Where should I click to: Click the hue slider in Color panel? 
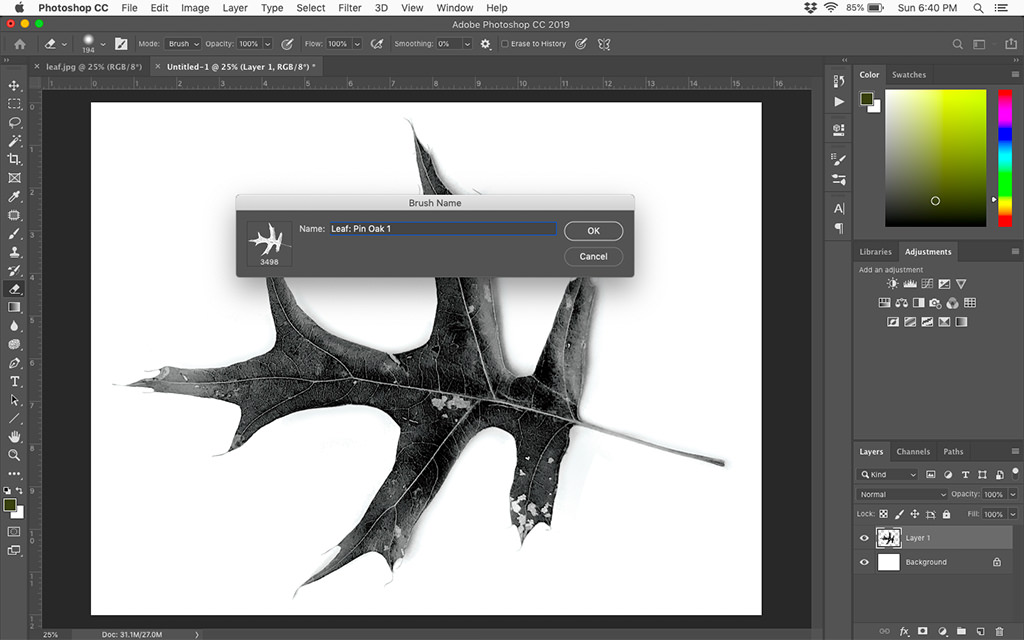tap(1005, 158)
